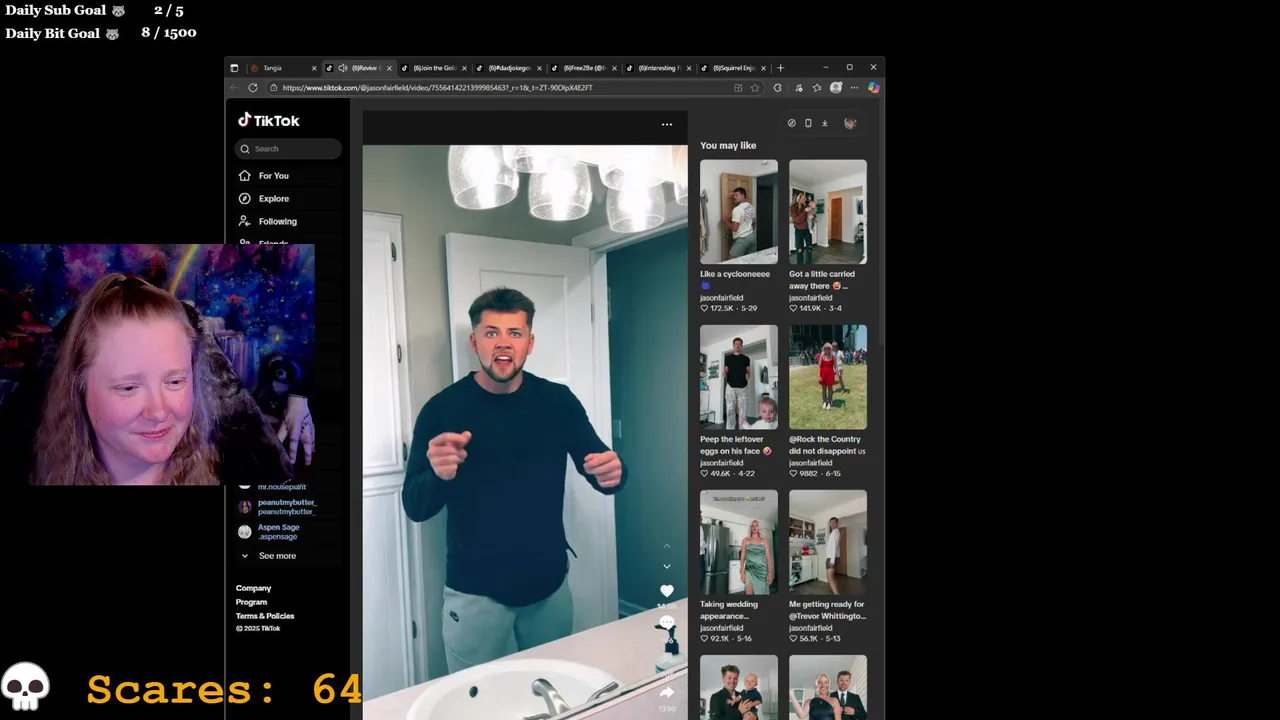Share the video with the arrow icon

pyautogui.click(x=667, y=692)
